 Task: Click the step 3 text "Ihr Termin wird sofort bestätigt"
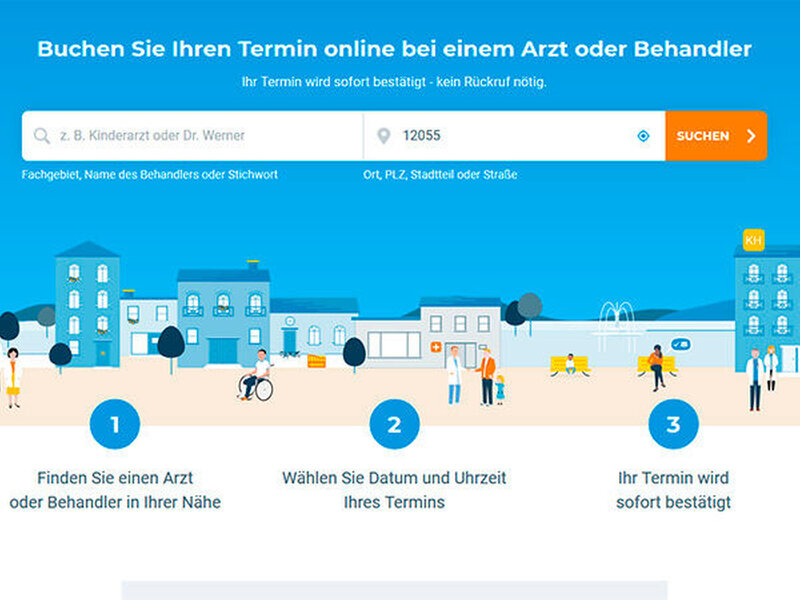coord(673,490)
